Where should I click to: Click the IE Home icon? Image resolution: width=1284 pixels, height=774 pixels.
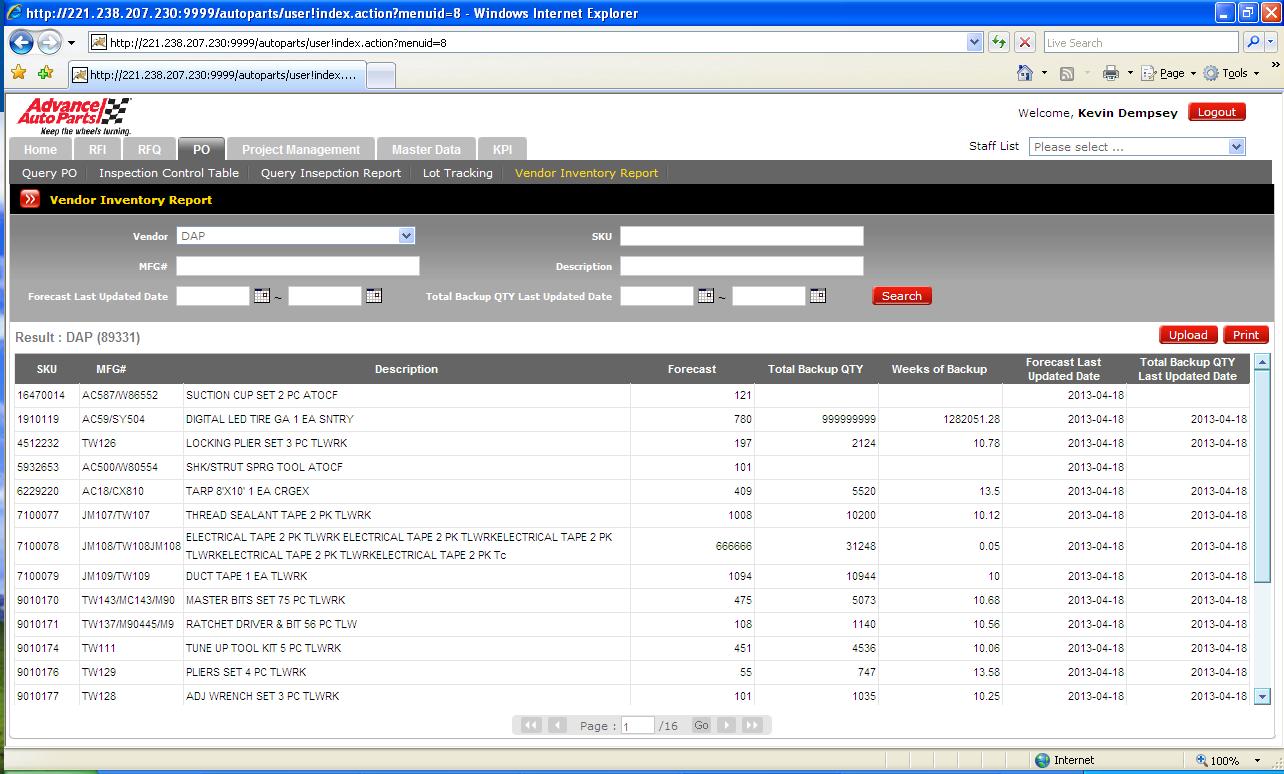(1024, 73)
